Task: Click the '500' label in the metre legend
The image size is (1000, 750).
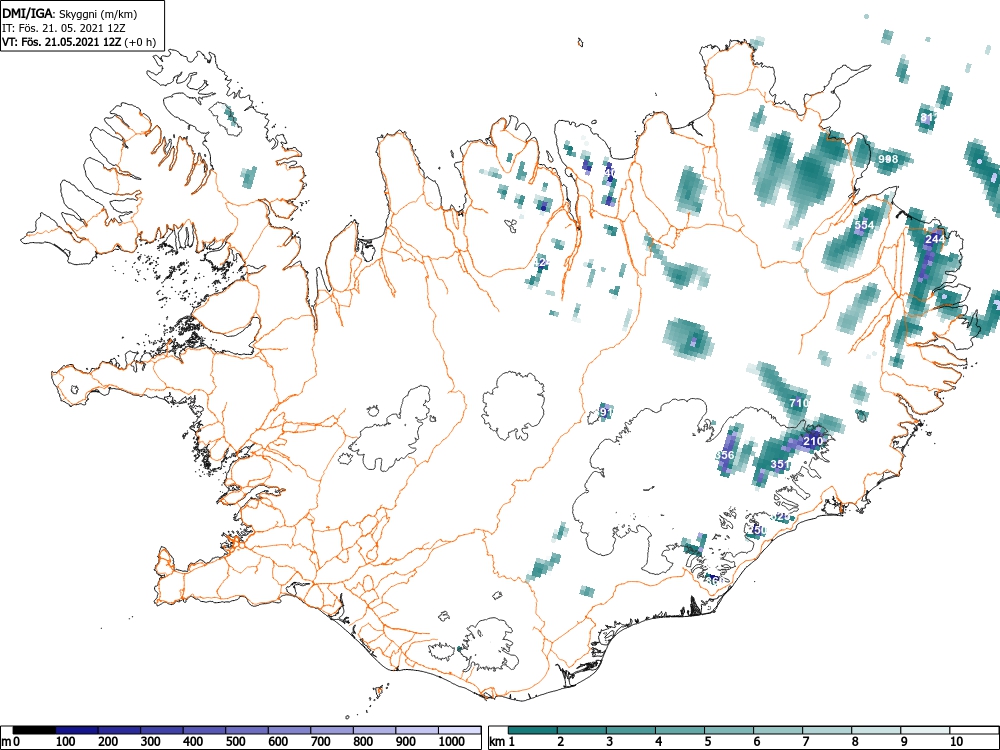Action: click(235, 742)
